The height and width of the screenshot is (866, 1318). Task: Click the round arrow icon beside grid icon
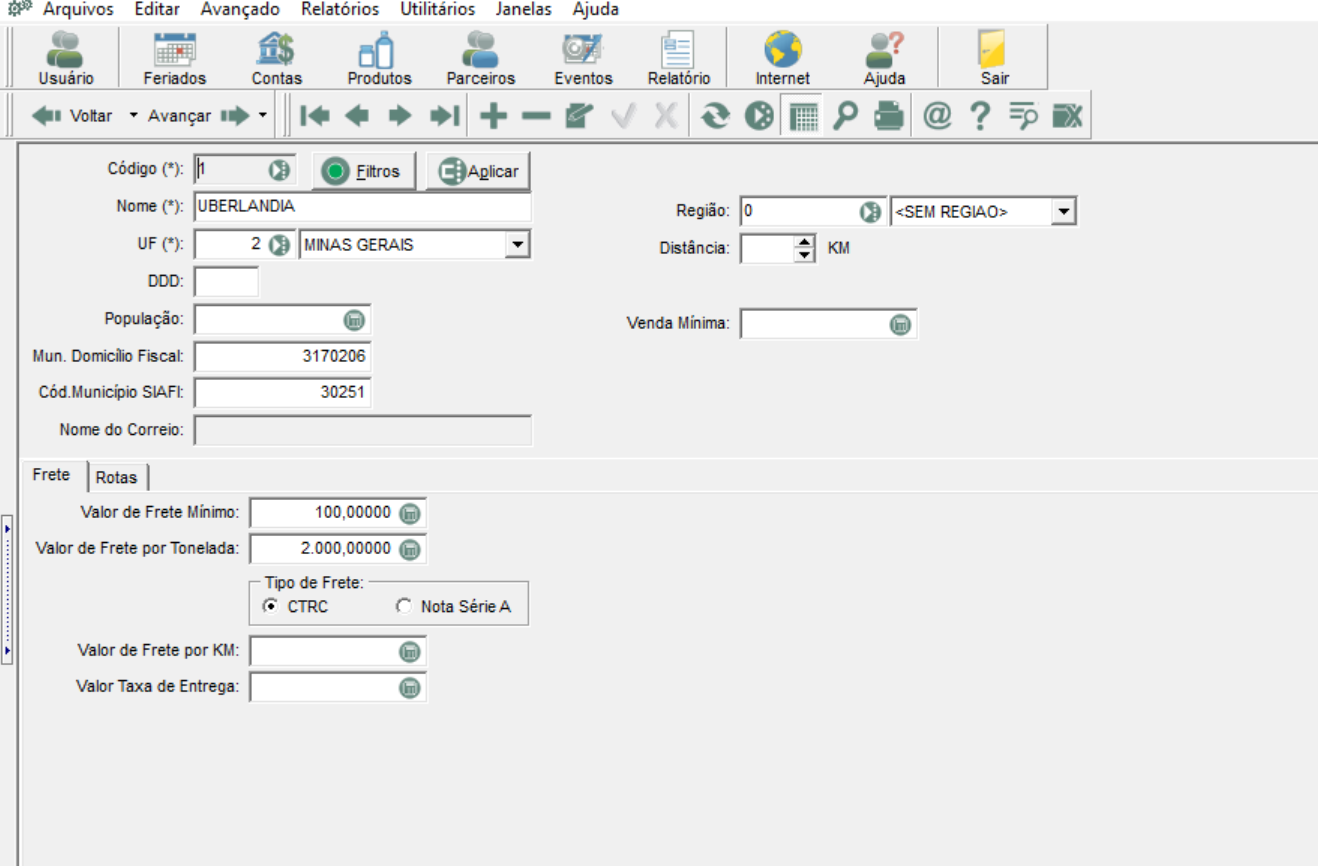760,116
